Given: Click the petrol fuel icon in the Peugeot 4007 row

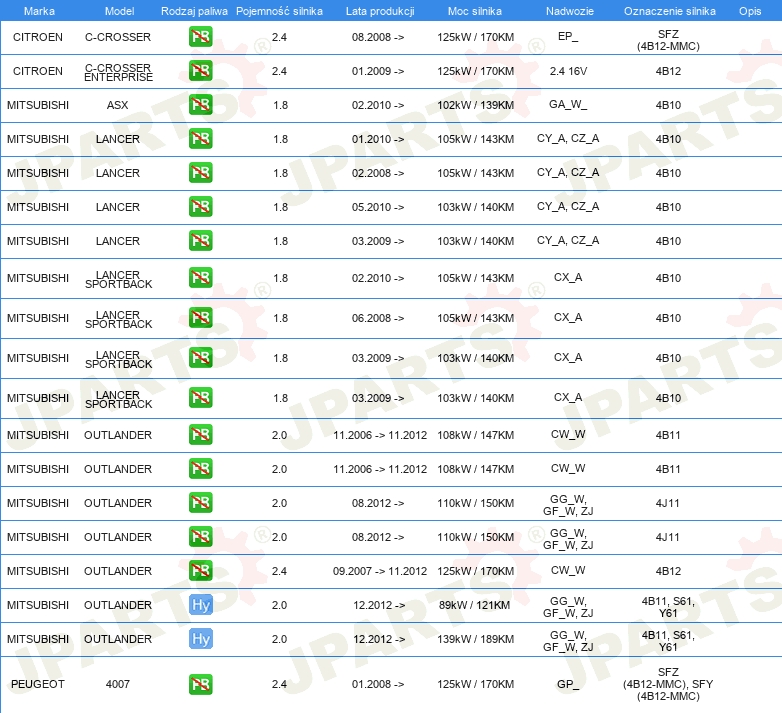Looking at the screenshot, I should 200,684.
